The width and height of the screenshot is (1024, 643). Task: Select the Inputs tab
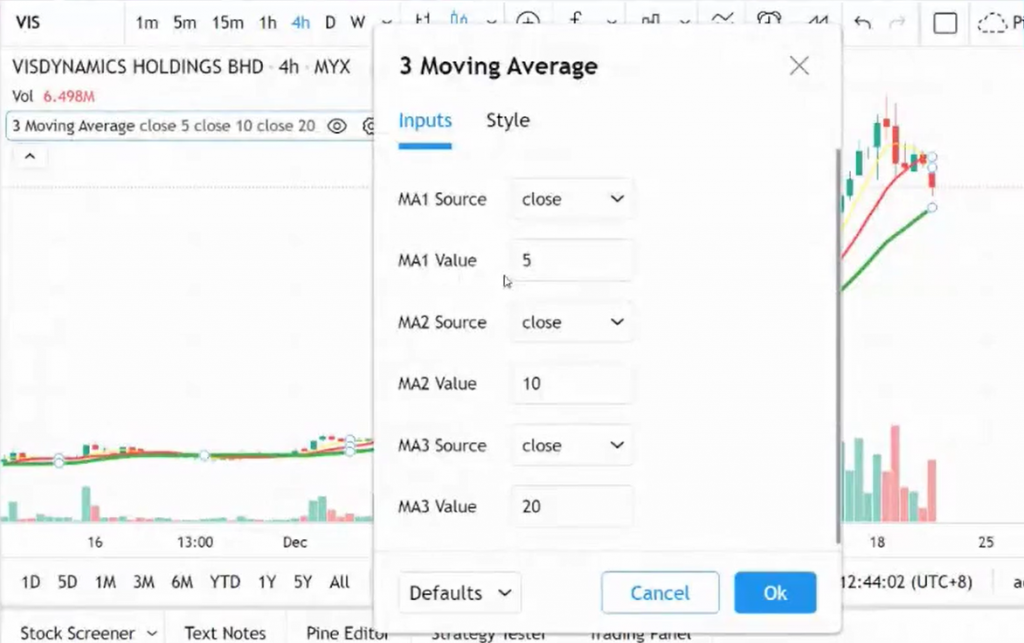click(x=425, y=120)
